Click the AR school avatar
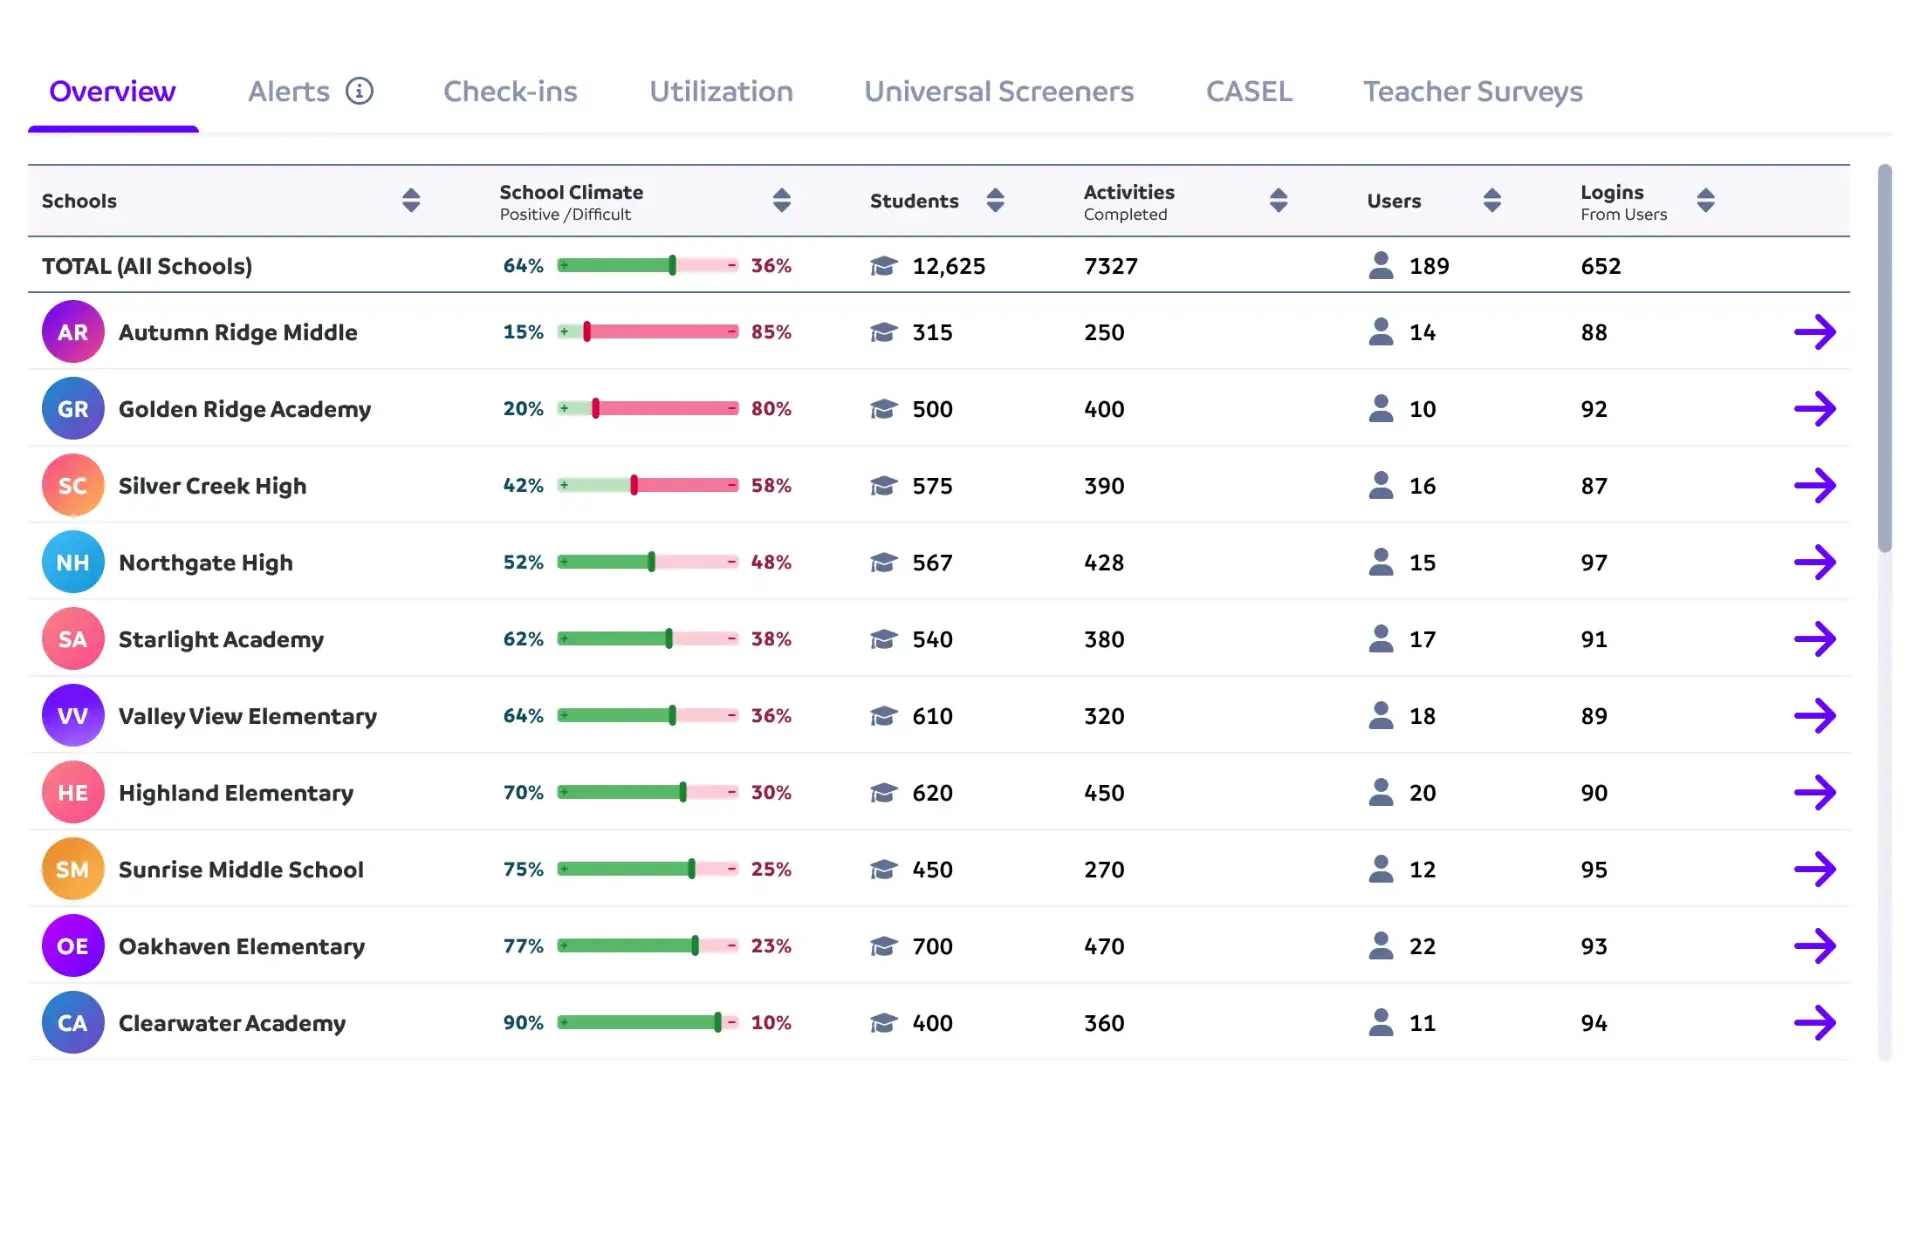Image resolution: width=1920 pixels, height=1242 pixels. pyautogui.click(x=73, y=332)
